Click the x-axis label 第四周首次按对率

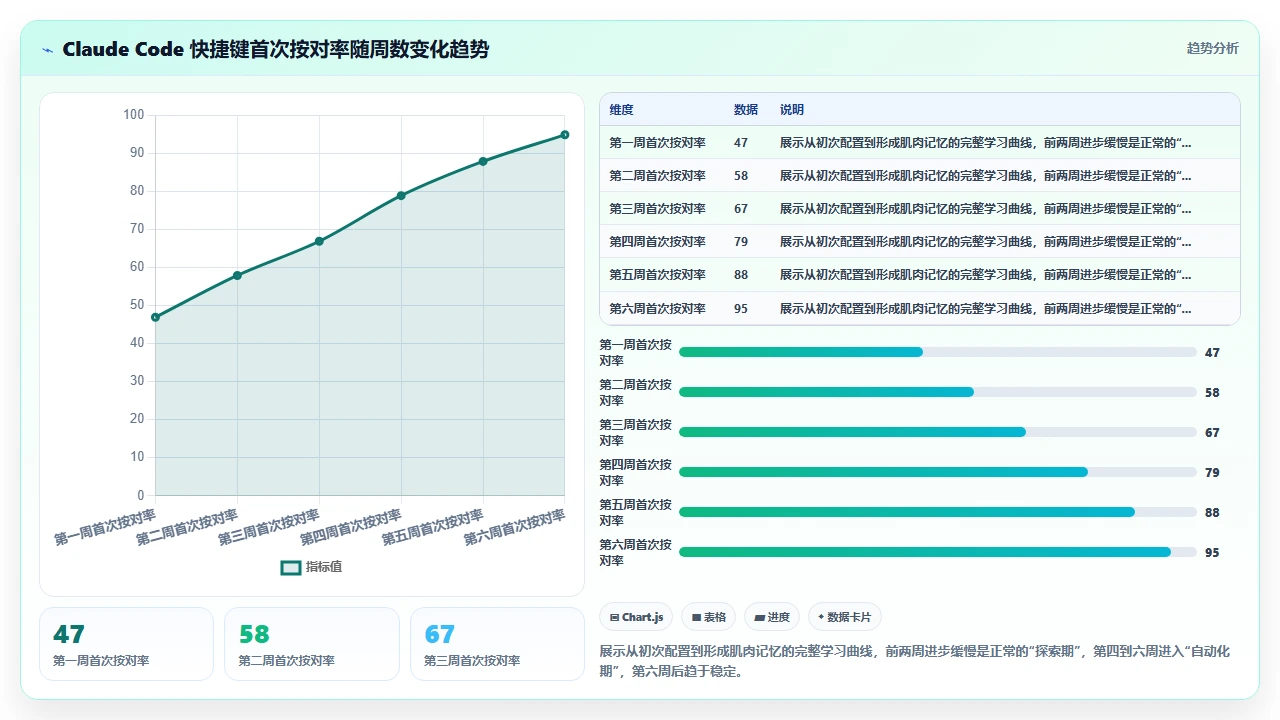click(x=352, y=527)
